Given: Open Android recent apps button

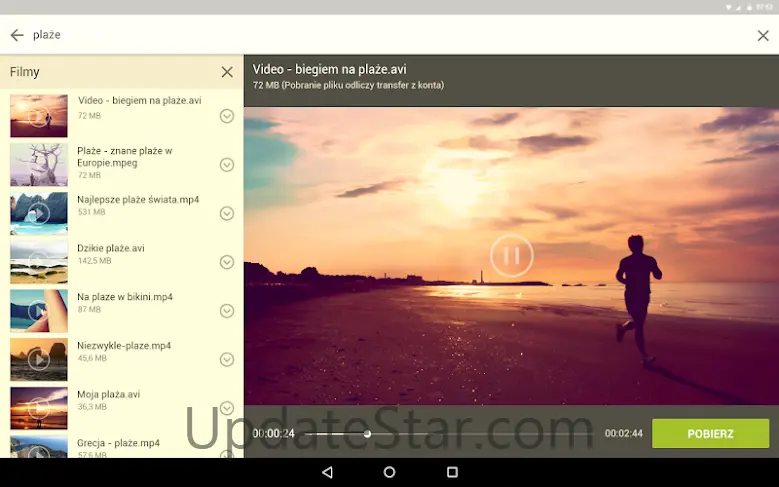Looking at the screenshot, I should tap(452, 472).
